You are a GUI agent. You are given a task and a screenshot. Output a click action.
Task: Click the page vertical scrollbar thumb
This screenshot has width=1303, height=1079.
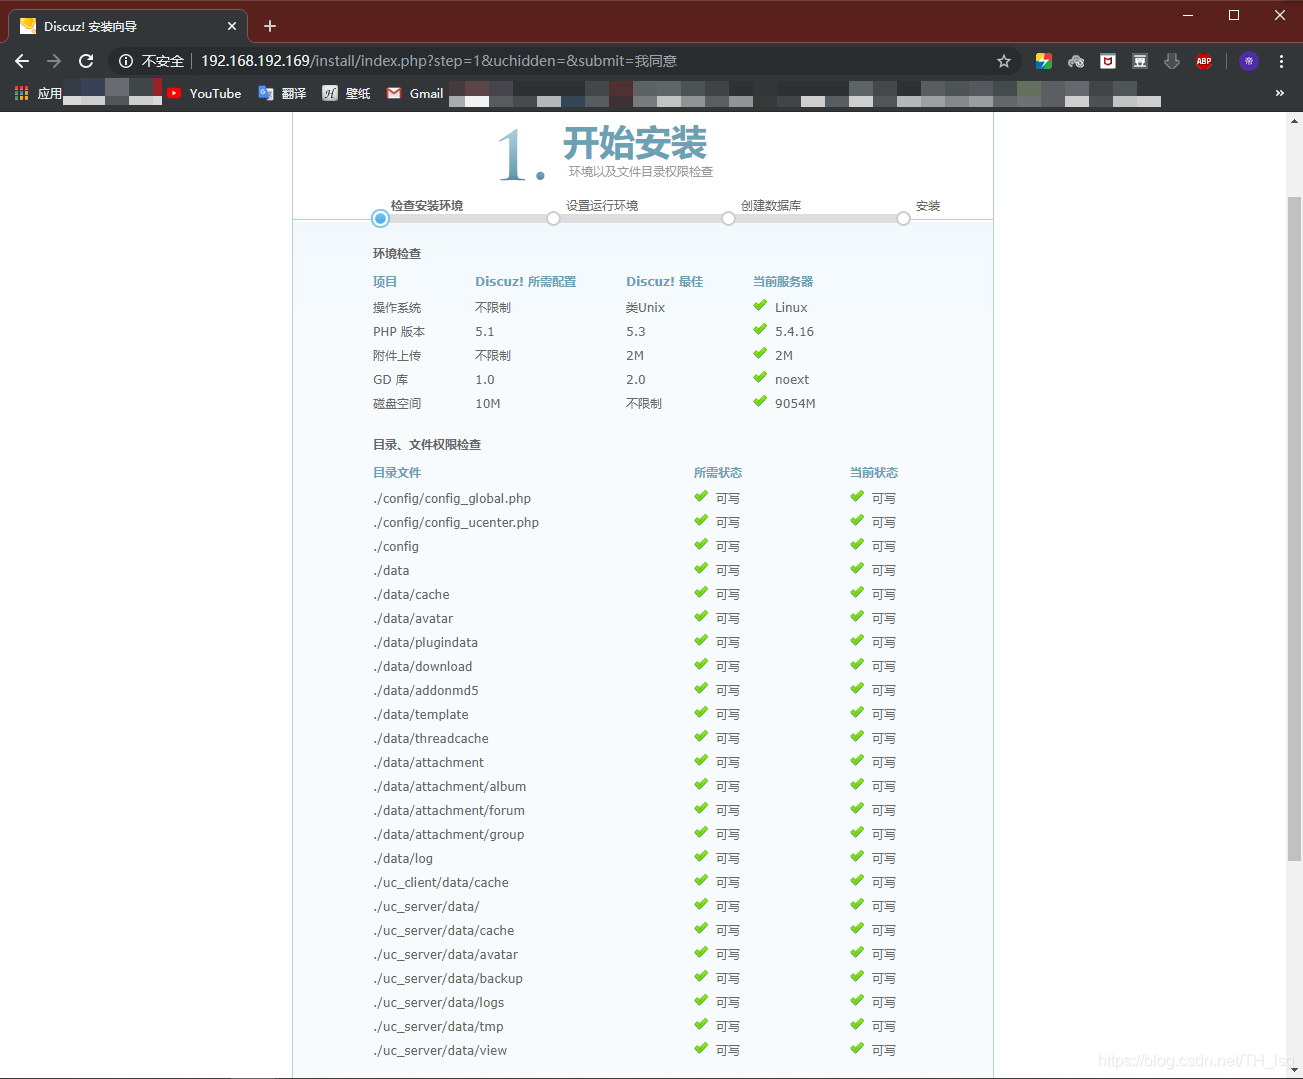pyautogui.click(x=1294, y=528)
